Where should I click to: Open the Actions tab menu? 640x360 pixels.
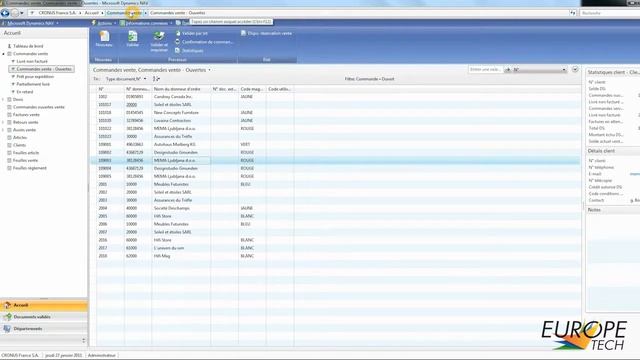click(104, 23)
